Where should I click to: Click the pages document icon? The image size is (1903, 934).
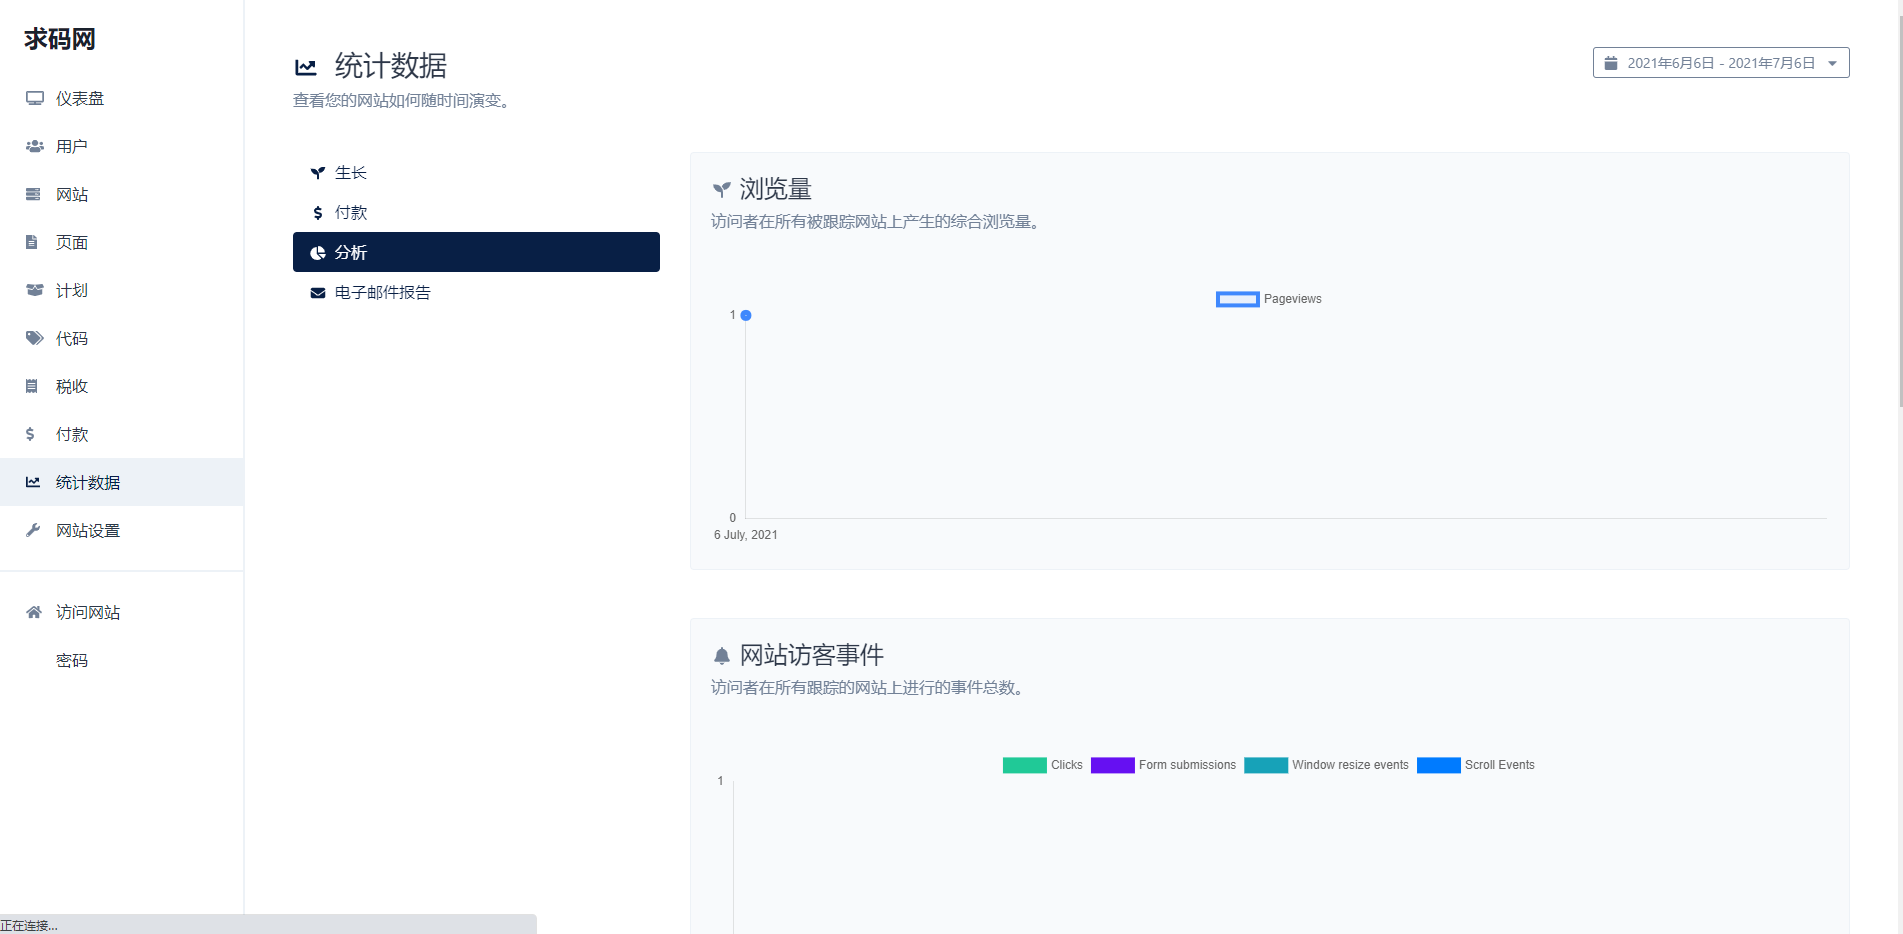[x=32, y=242]
